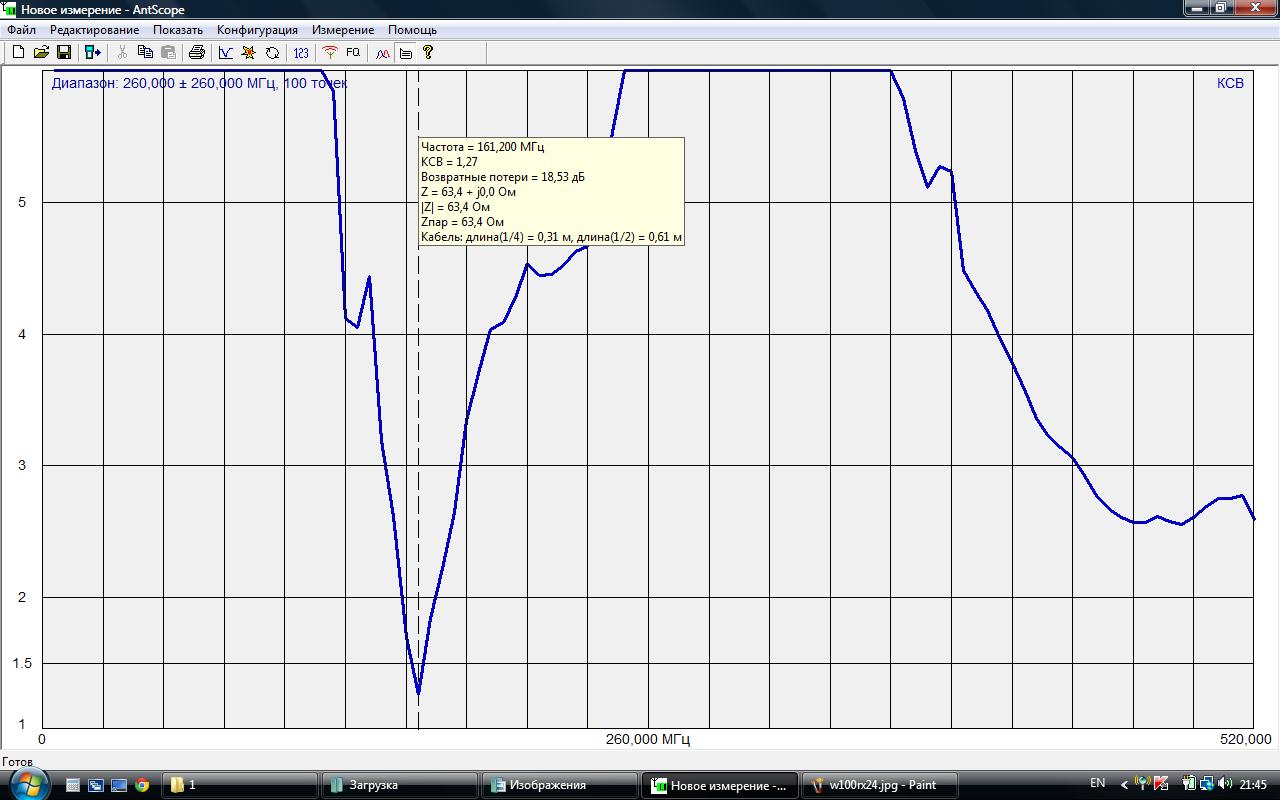1280x800 pixels.
Task: Click the Z = 63,4 + j0,0 Ом line
Action: (x=468, y=192)
